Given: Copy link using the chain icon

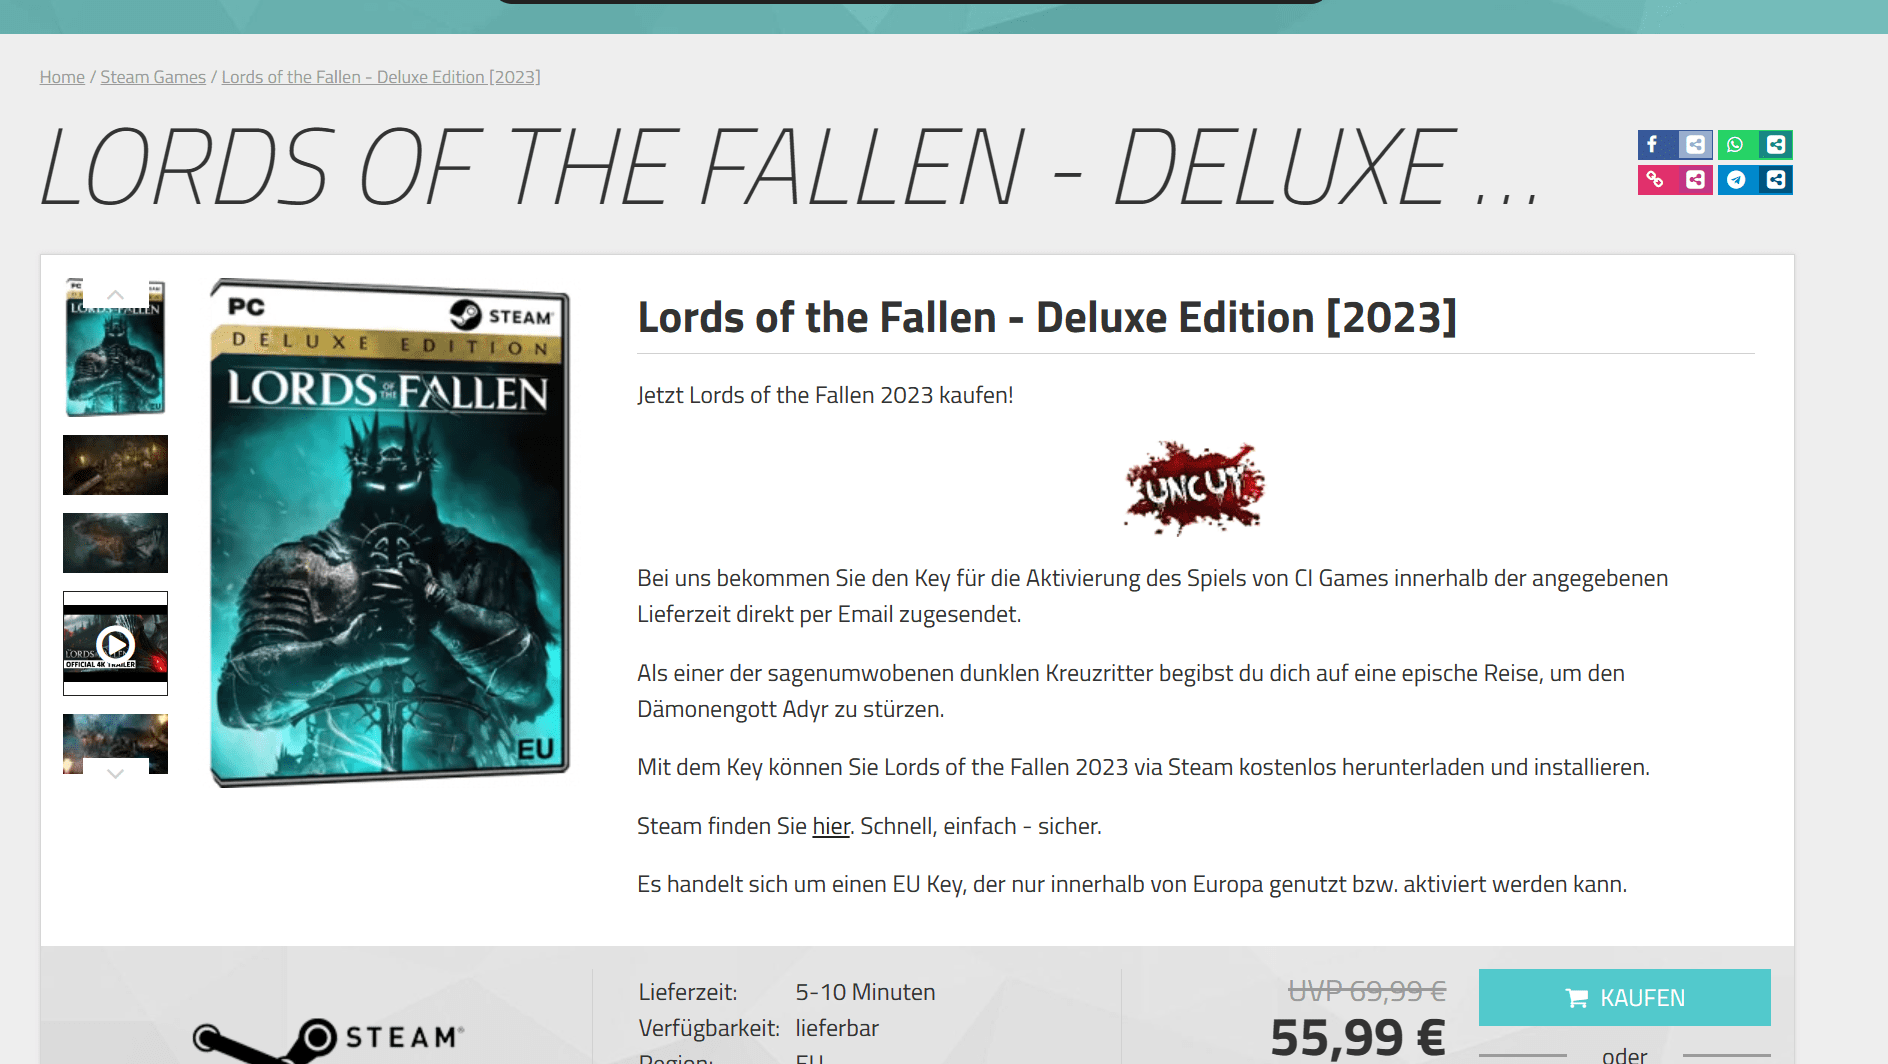Looking at the screenshot, I should (x=1655, y=180).
